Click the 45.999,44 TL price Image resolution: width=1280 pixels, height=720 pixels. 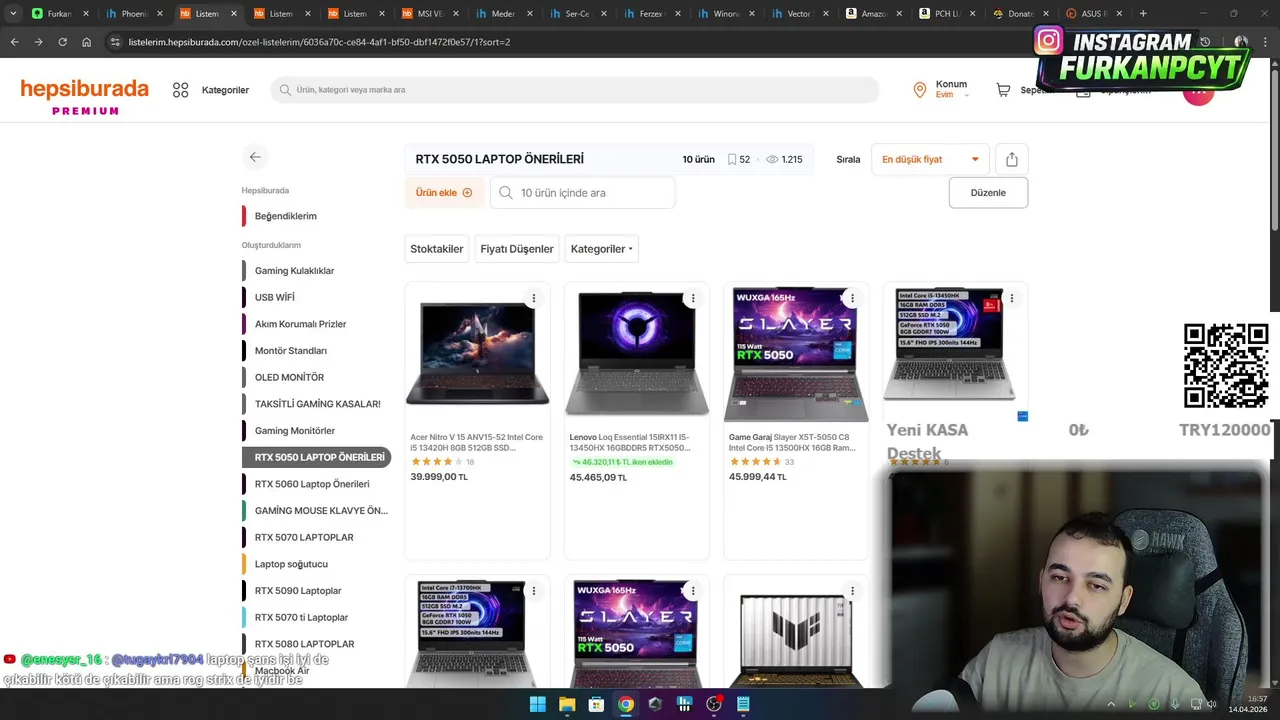coord(758,477)
